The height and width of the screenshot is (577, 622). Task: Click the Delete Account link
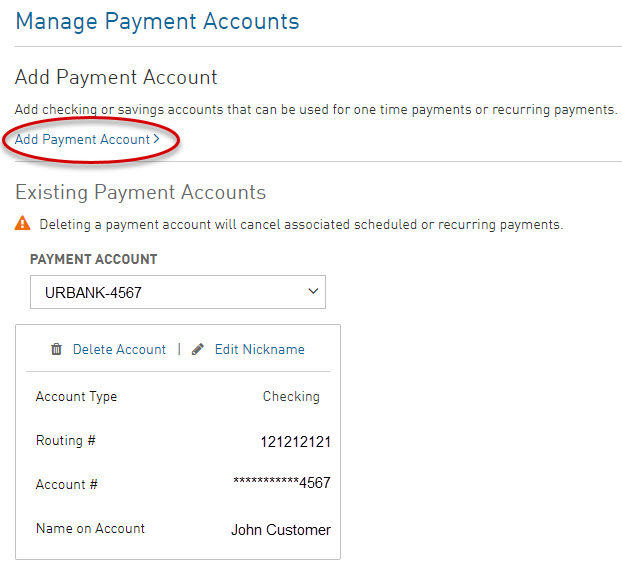tap(119, 350)
